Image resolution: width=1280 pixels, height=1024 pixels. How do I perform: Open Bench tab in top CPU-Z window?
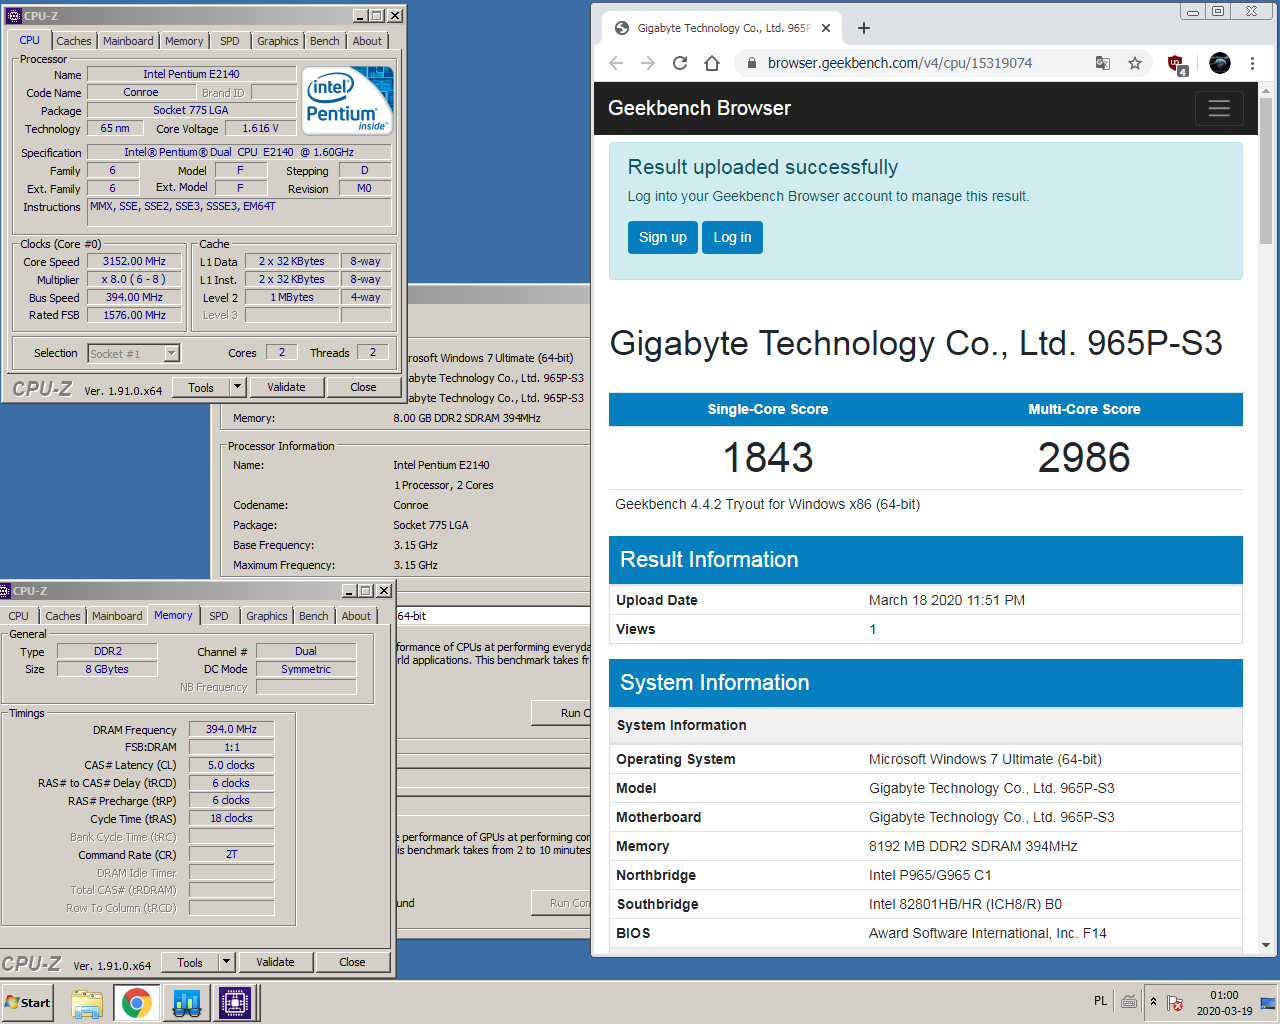click(x=324, y=41)
